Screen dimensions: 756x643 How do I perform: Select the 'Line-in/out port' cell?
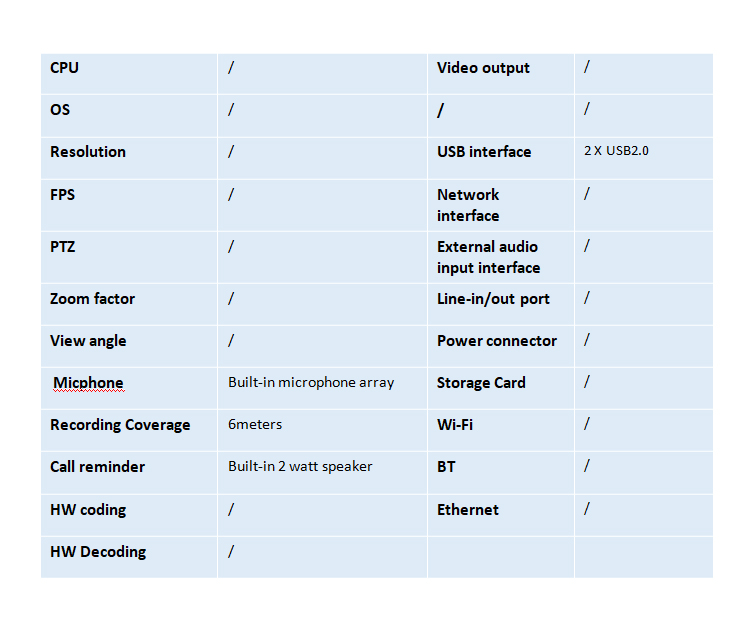[x=493, y=299]
